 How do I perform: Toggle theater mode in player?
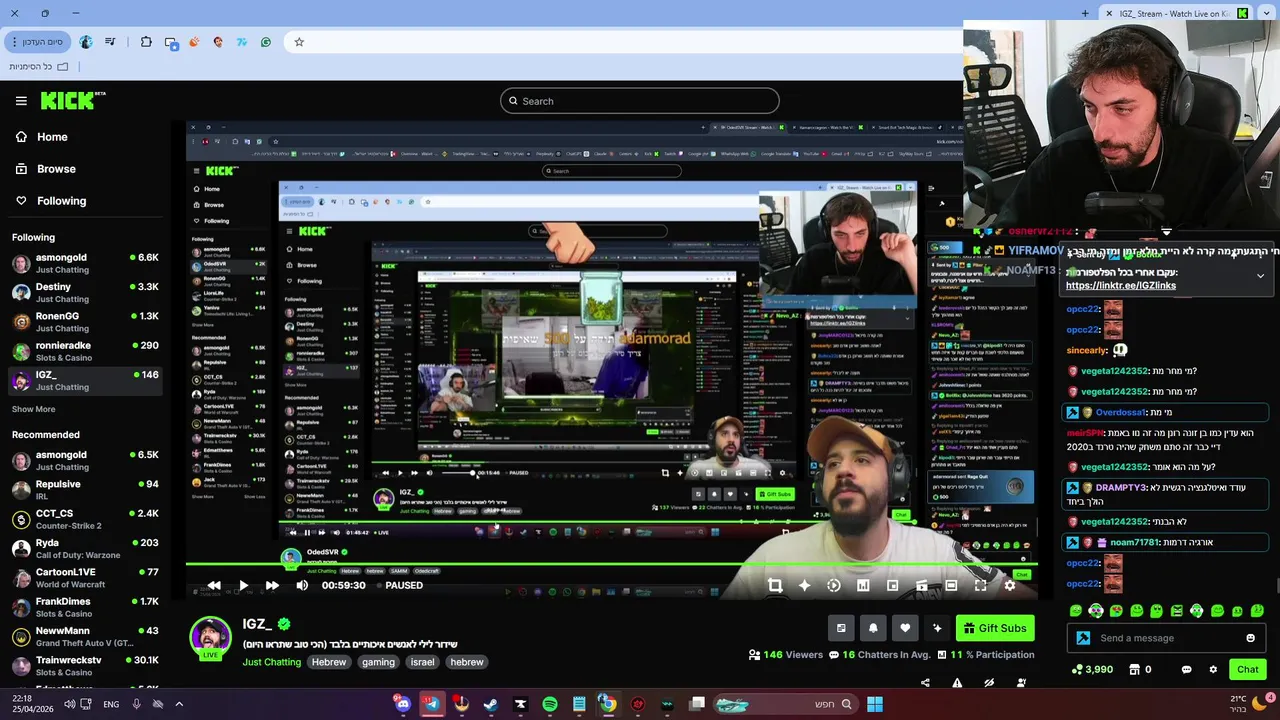coord(951,586)
